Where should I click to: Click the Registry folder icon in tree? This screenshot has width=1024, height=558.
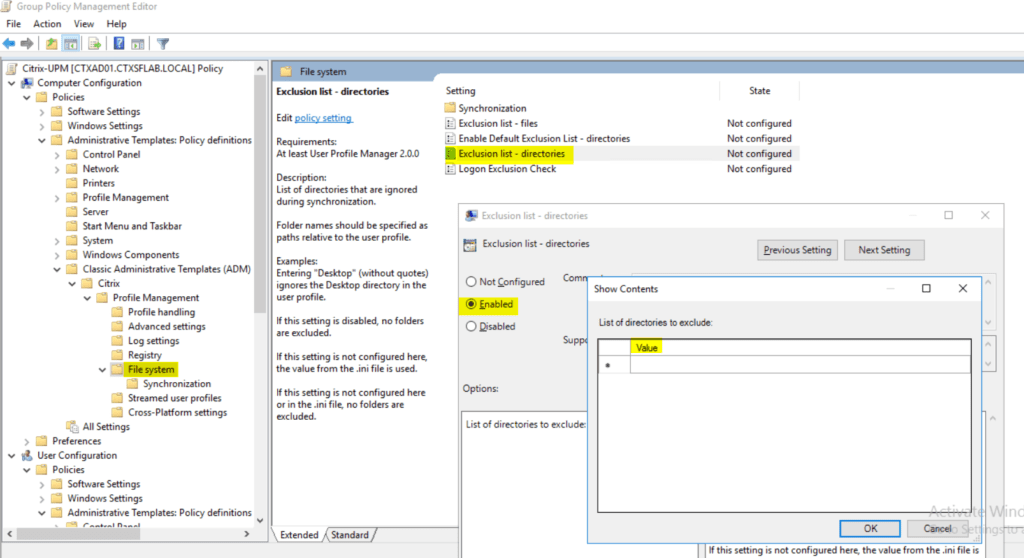click(x=118, y=355)
